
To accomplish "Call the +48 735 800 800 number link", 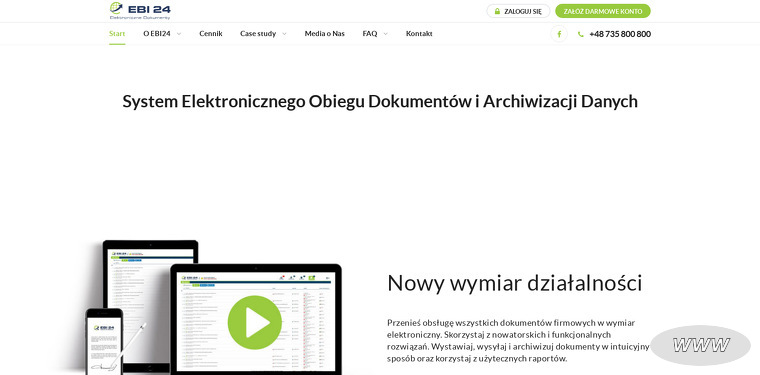I will pyautogui.click(x=620, y=34).
